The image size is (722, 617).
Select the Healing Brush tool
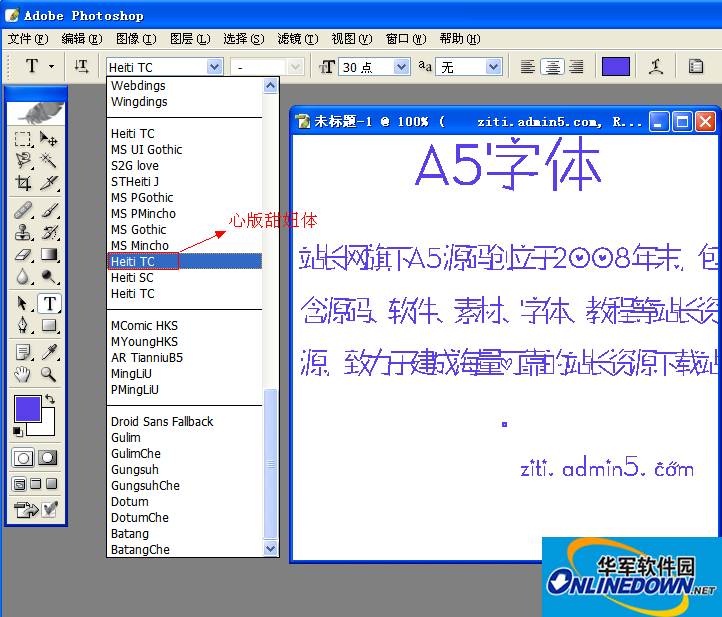tap(22, 210)
